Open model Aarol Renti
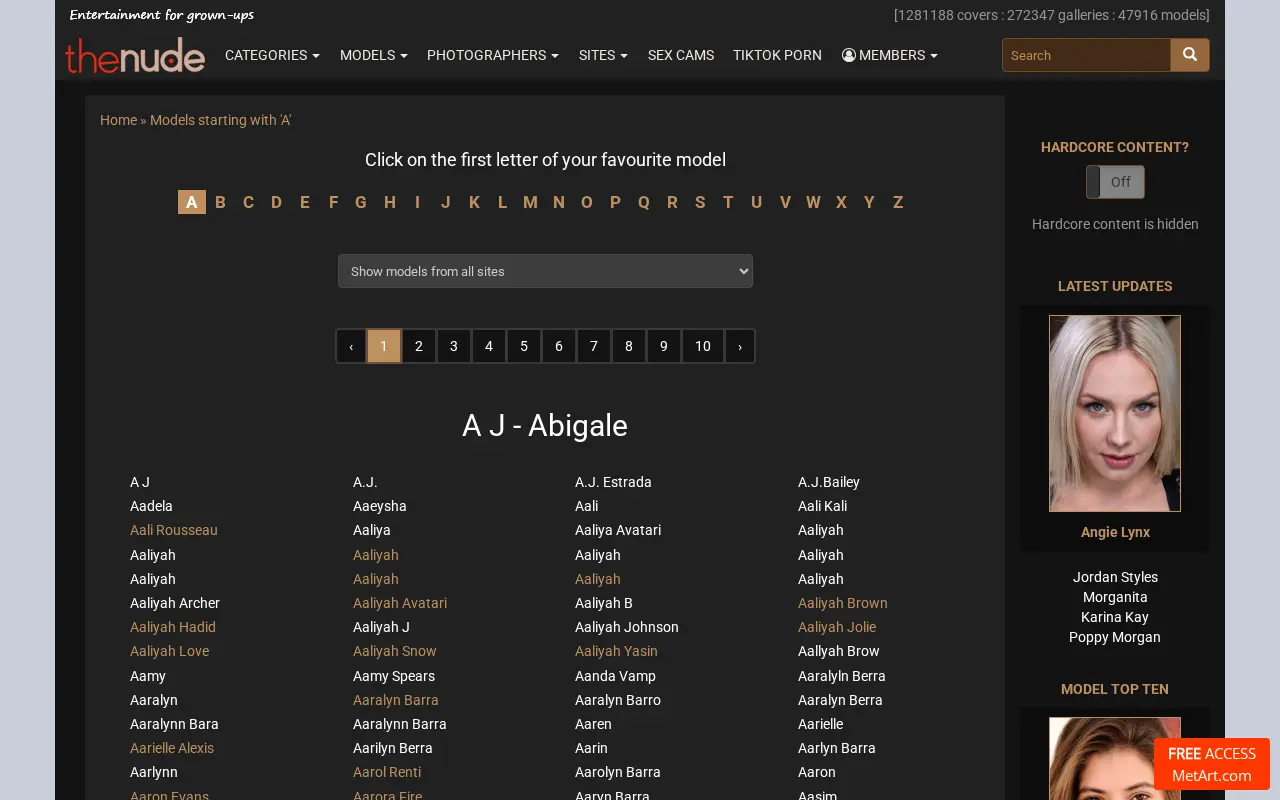Screen dimensions: 1280x800 pyautogui.click(x=387, y=772)
